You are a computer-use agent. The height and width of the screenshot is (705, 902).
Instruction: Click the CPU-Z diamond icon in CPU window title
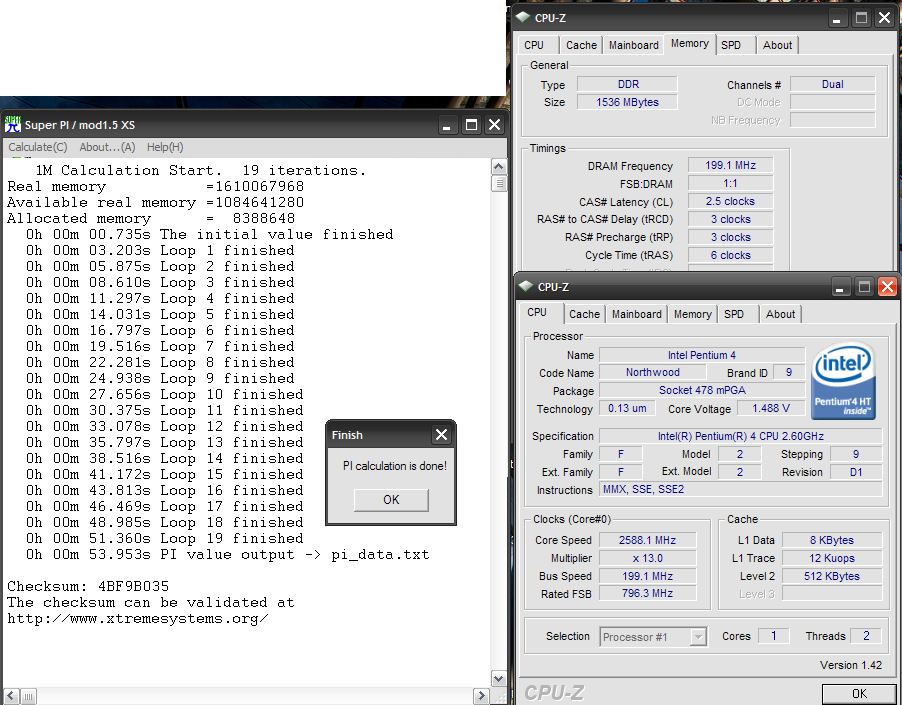pos(525,286)
